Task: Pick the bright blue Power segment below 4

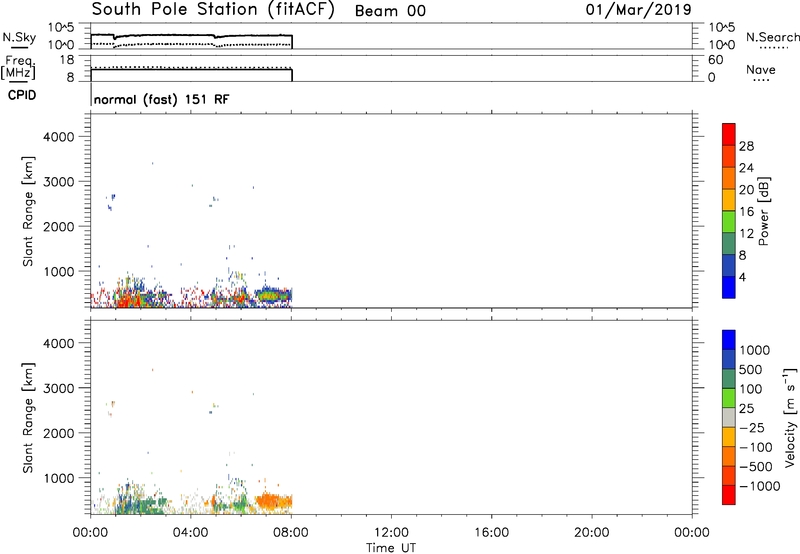Action: click(729, 287)
